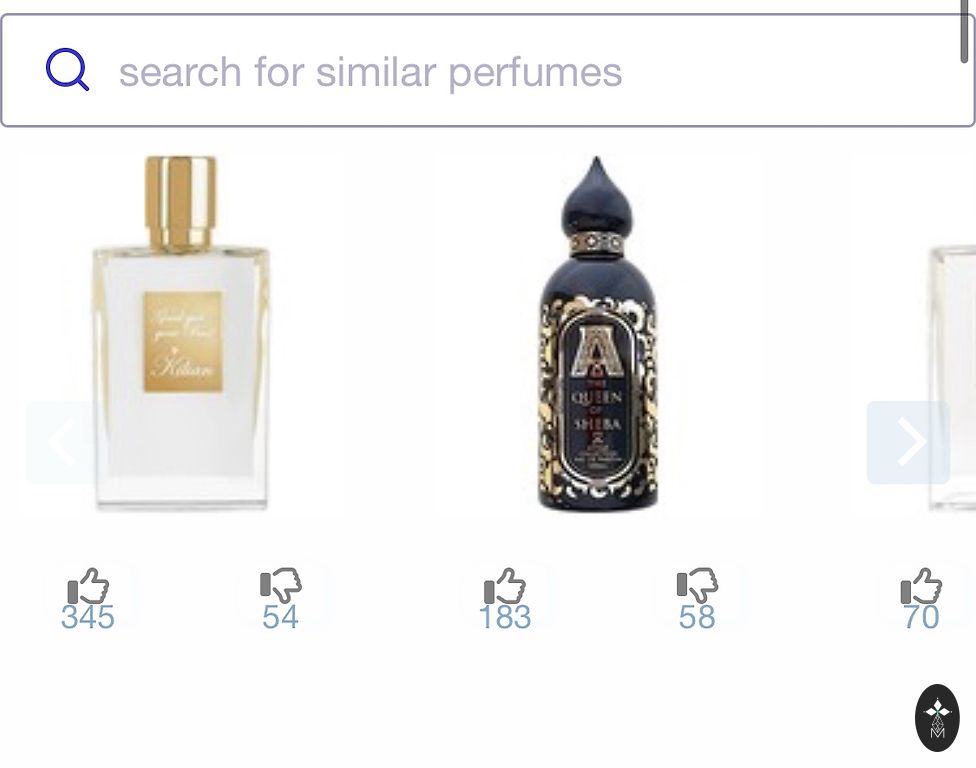This screenshot has width=976, height=768.
Task: Give thumbs down to Queen of Sheba
Action: [x=697, y=586]
